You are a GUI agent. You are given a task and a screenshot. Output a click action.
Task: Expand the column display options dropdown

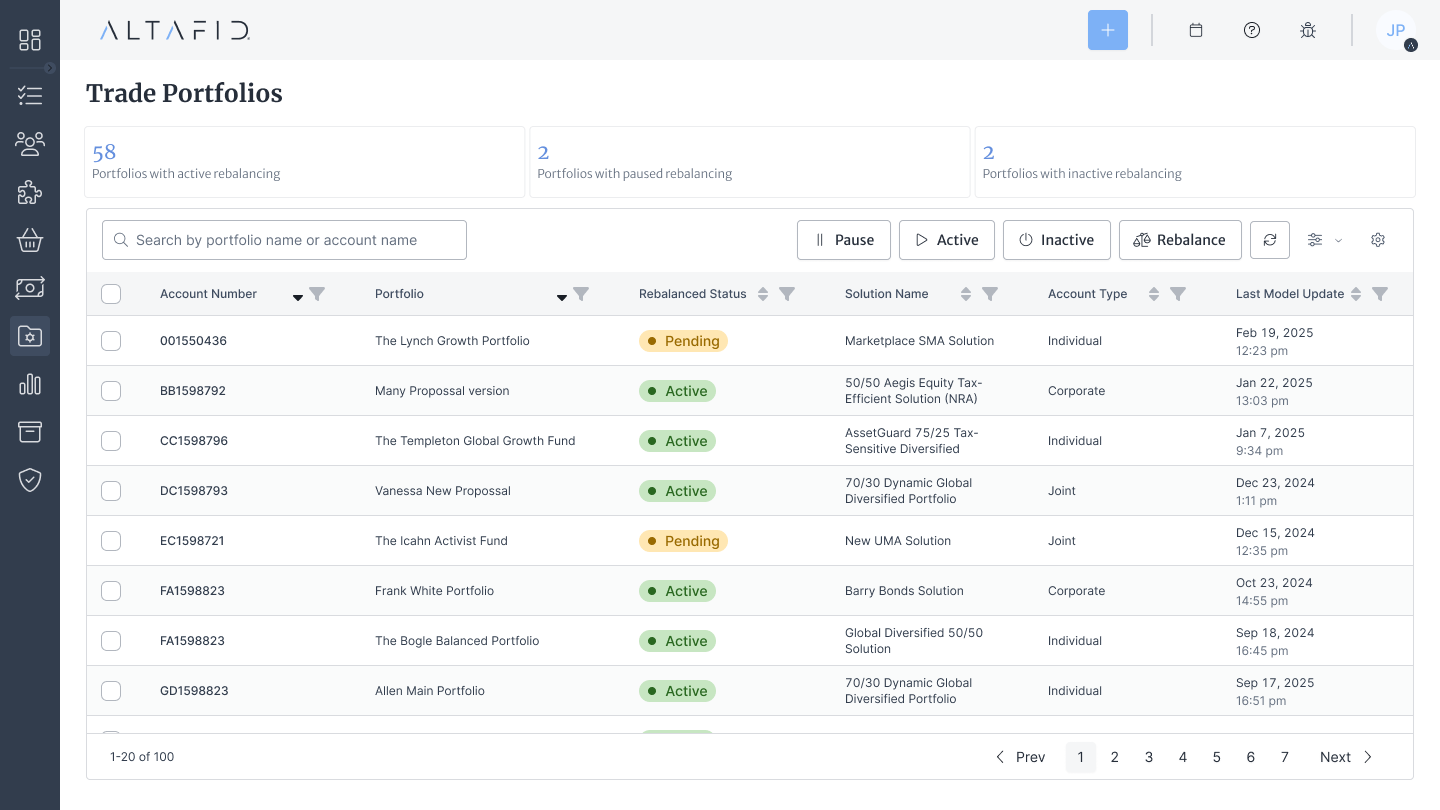click(1324, 240)
